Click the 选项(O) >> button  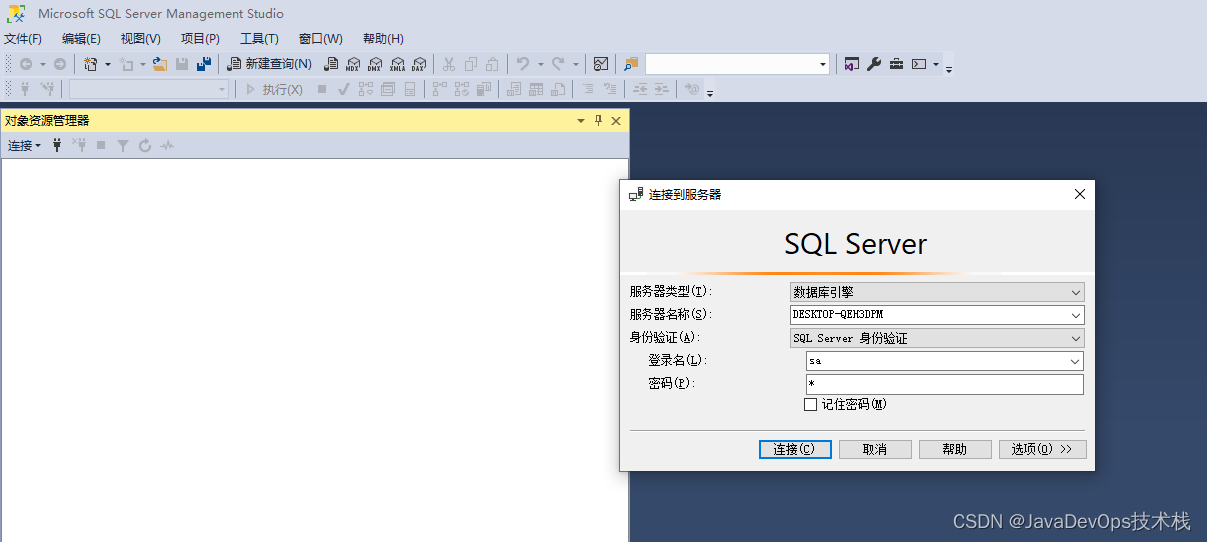(1043, 450)
